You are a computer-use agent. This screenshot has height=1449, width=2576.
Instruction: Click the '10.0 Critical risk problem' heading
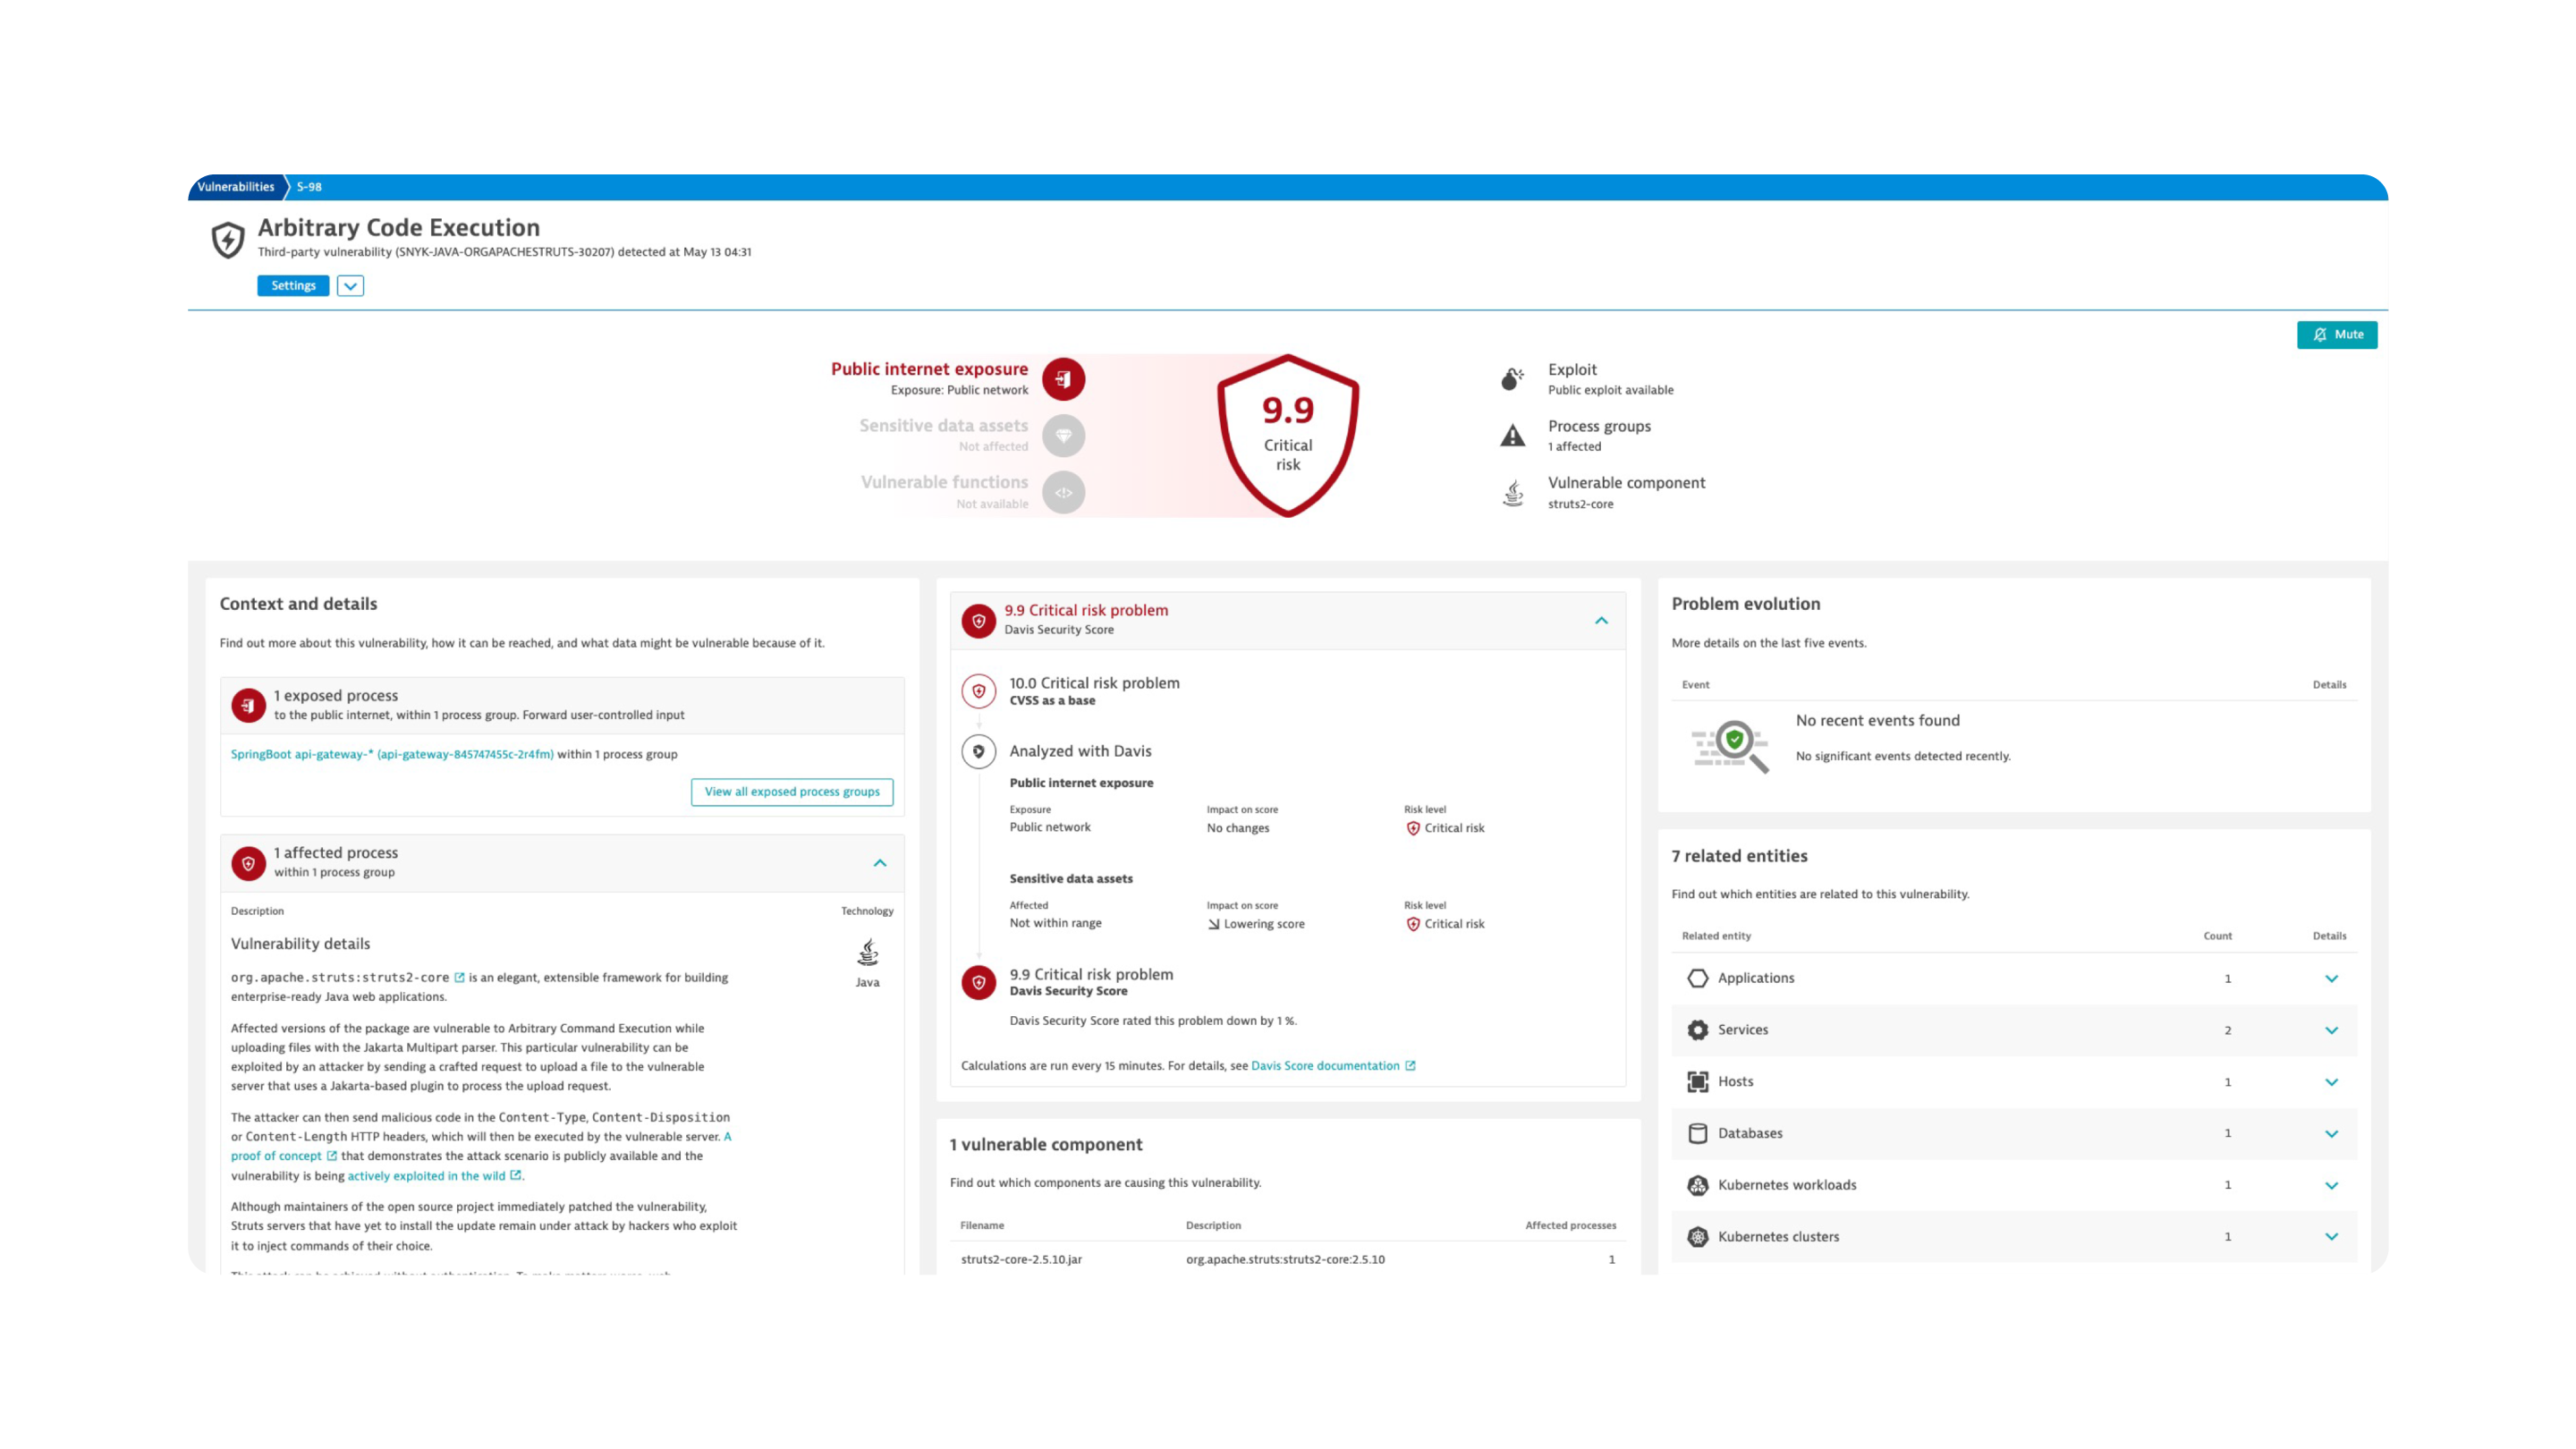pos(1094,683)
